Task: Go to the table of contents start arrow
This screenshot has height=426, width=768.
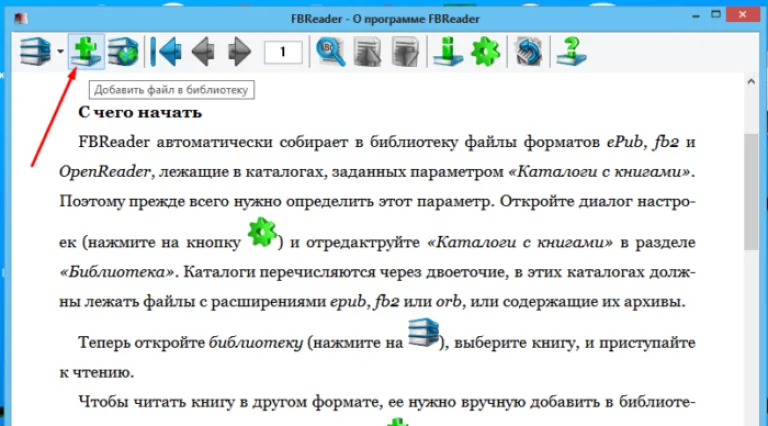Action: [x=166, y=51]
